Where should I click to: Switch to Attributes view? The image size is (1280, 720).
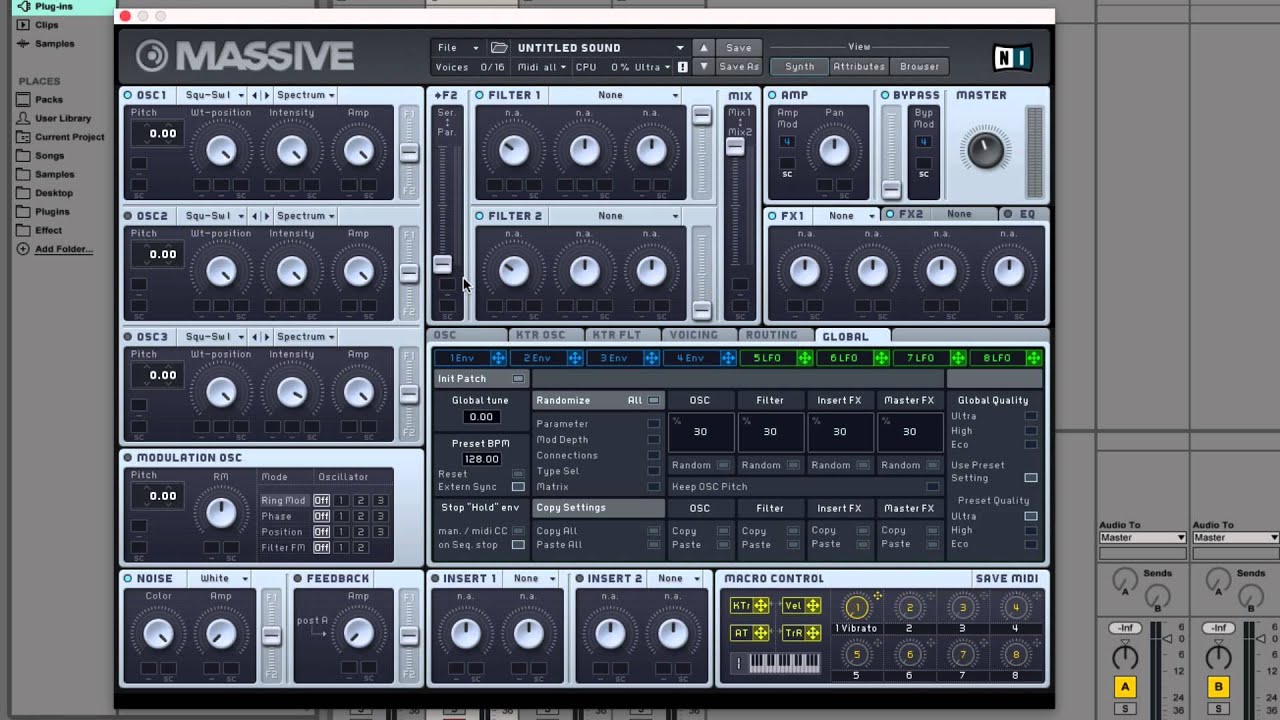(859, 66)
